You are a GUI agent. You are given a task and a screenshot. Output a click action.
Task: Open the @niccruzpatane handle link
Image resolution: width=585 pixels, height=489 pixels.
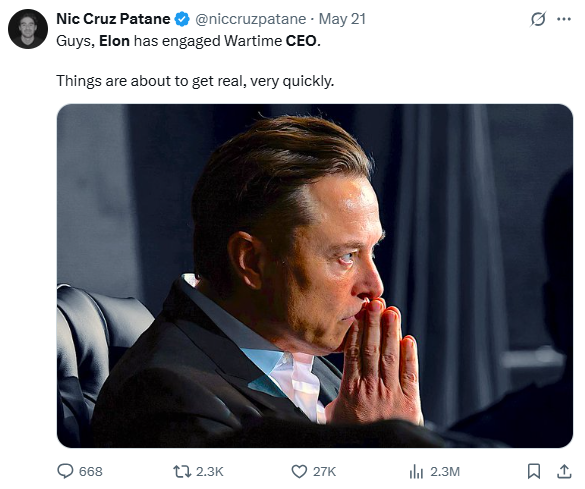tap(250, 19)
